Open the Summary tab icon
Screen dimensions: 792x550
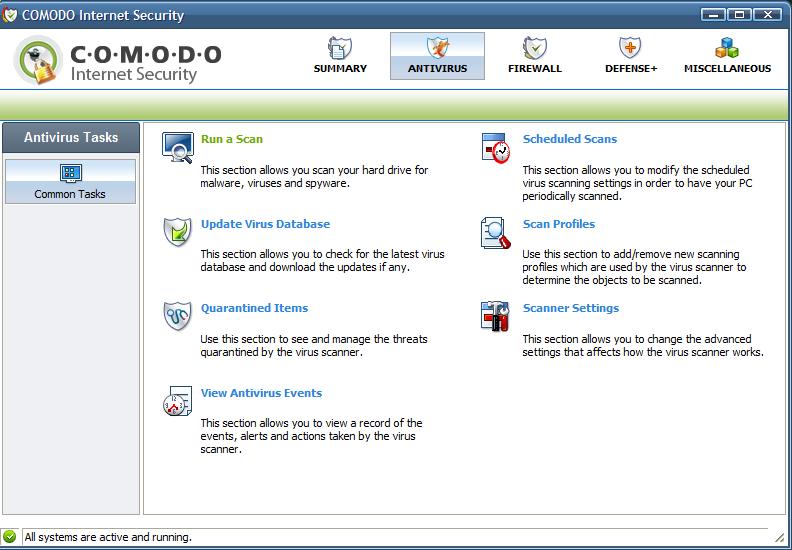point(339,48)
